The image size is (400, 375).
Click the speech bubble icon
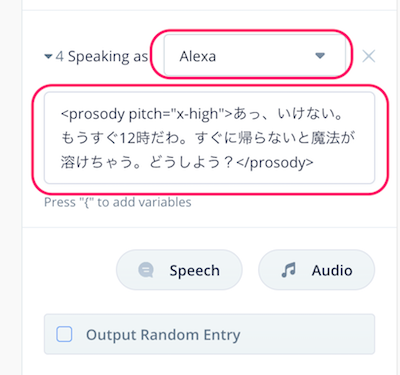[146, 270]
